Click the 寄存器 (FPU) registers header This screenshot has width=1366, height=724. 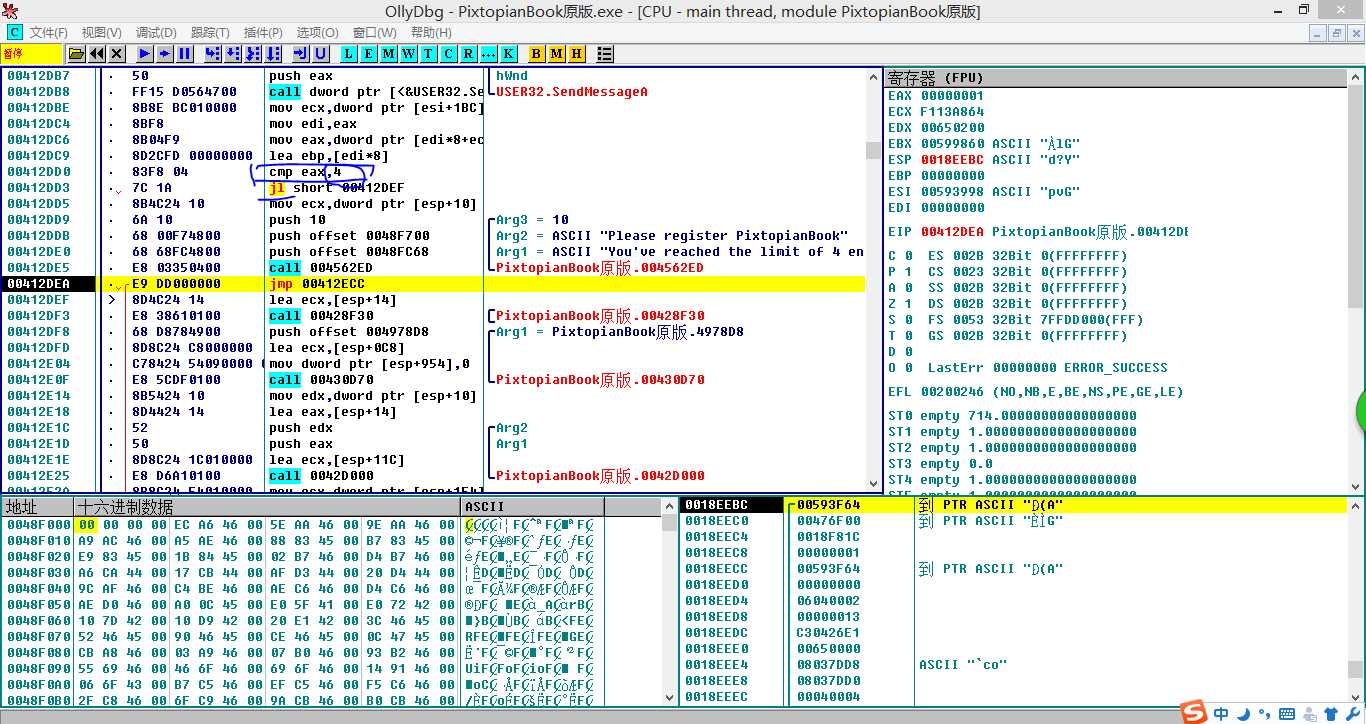[x=1117, y=77]
